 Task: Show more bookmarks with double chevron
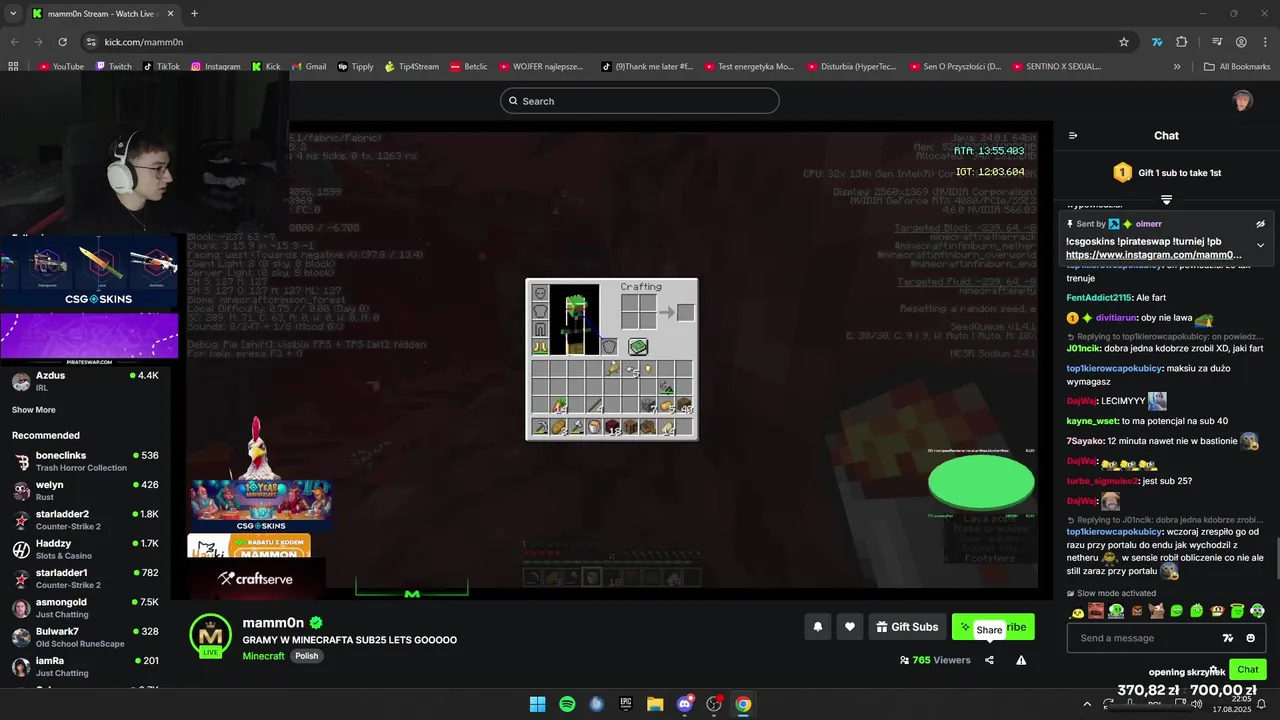tap(1177, 67)
